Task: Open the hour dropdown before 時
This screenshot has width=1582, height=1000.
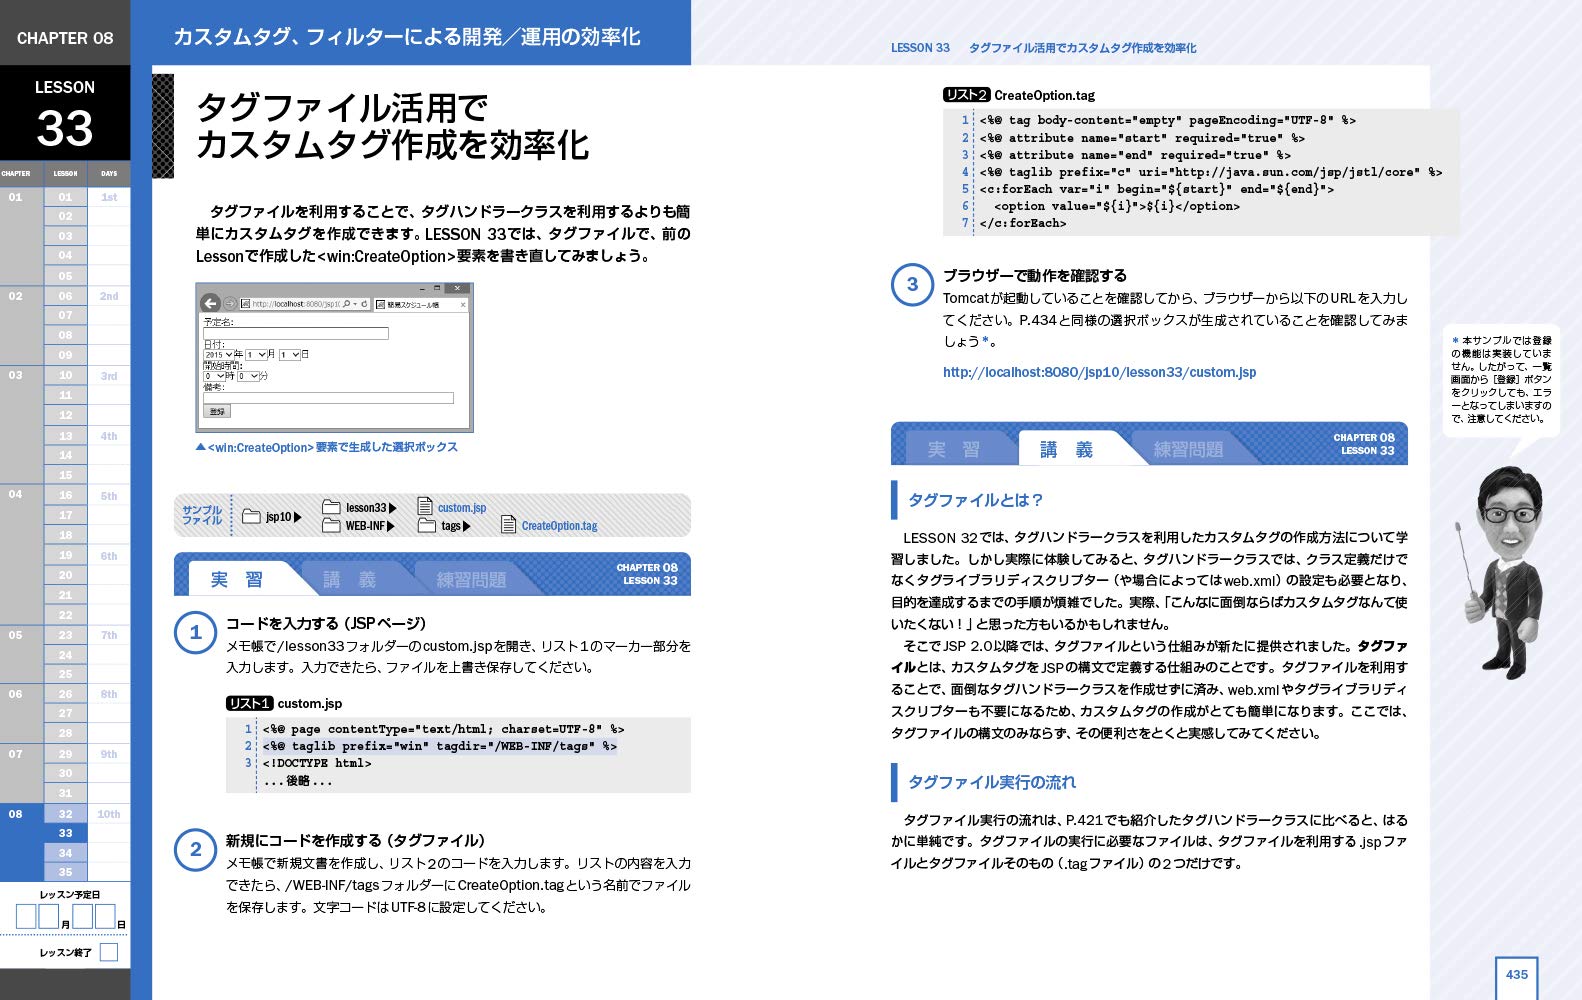Action: (x=214, y=376)
